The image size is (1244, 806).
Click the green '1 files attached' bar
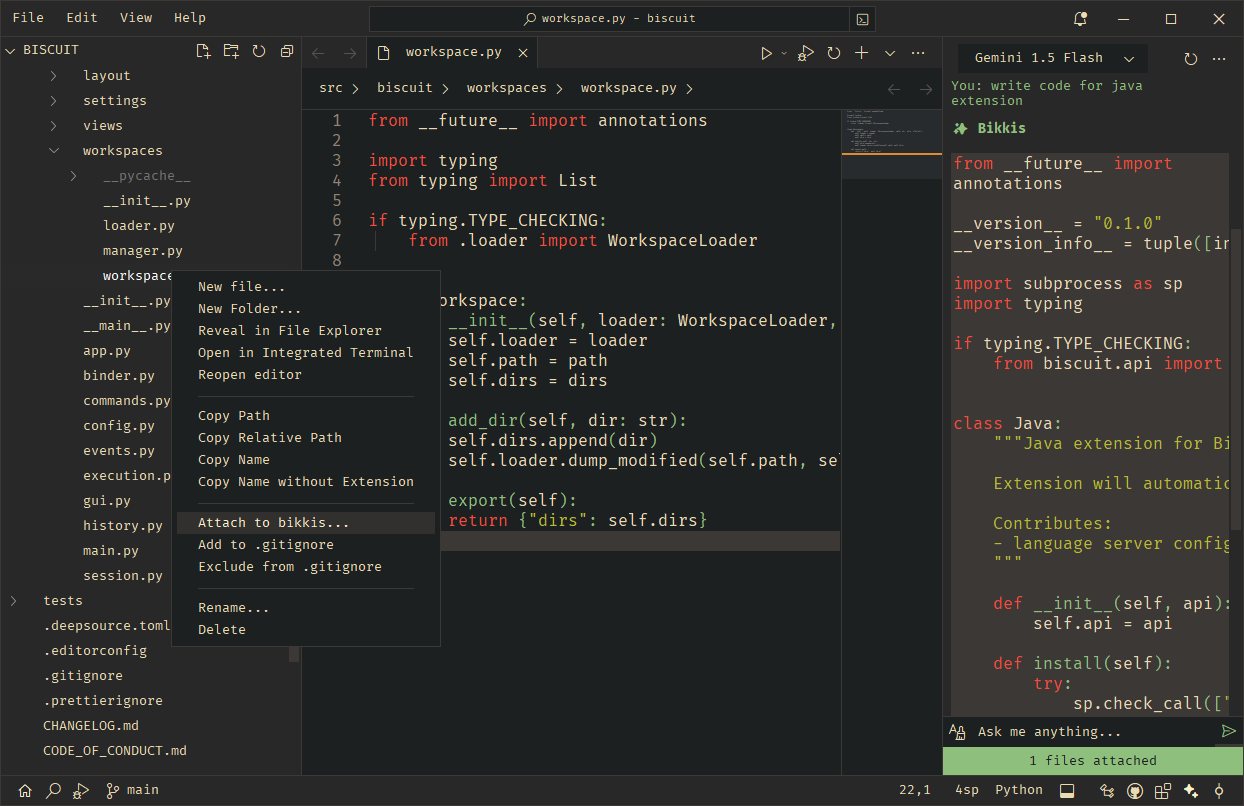[1093, 761]
